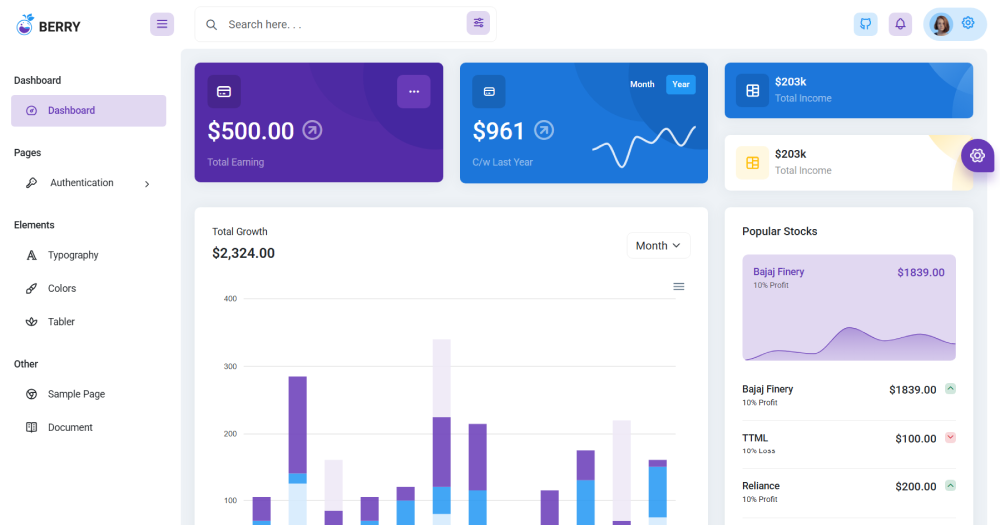
Task: Go to Colors page
Action: click(x=89, y=288)
